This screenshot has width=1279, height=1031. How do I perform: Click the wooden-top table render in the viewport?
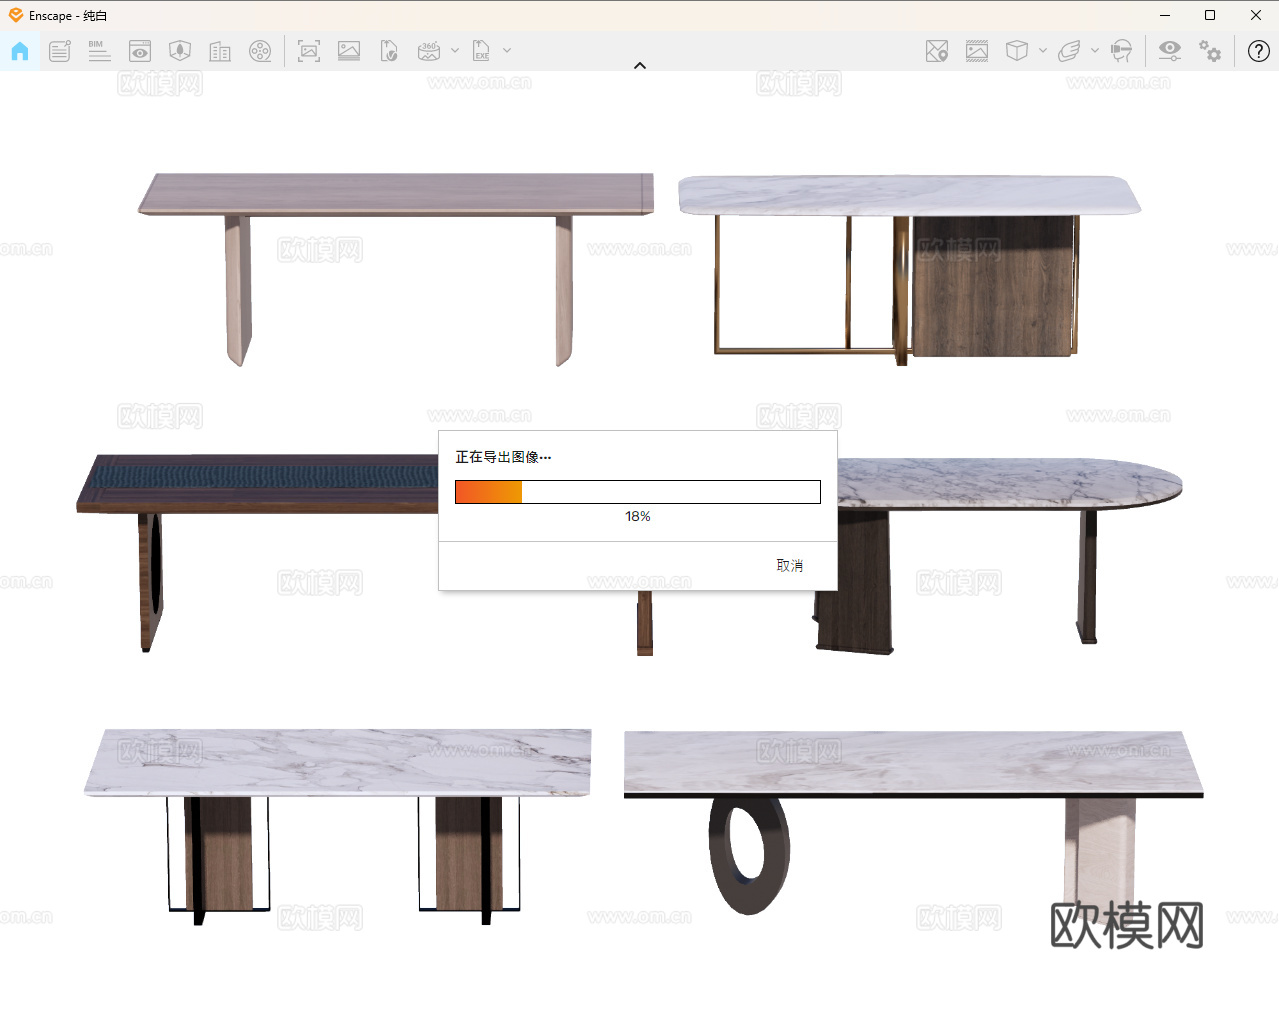coord(396,268)
